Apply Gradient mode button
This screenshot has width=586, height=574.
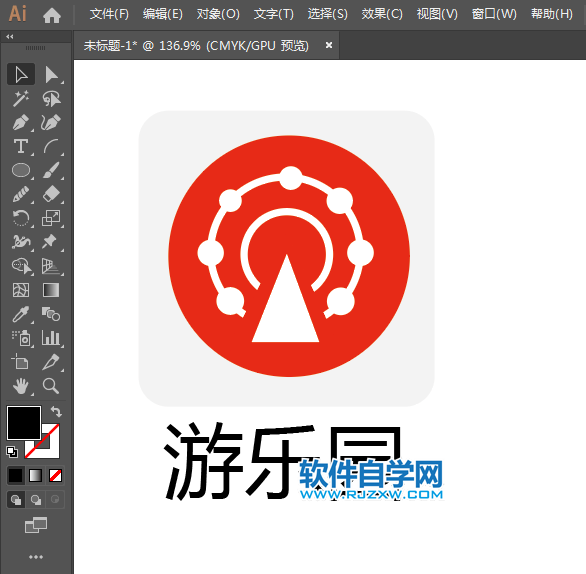pos(36,475)
